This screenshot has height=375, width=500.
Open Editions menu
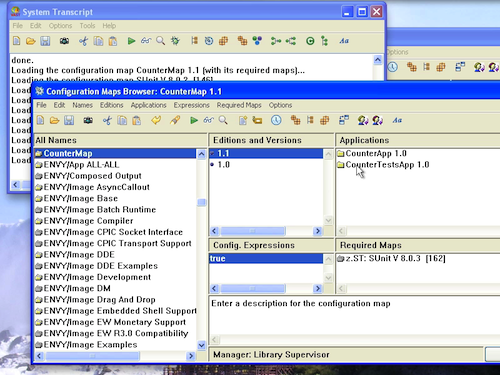pos(112,105)
